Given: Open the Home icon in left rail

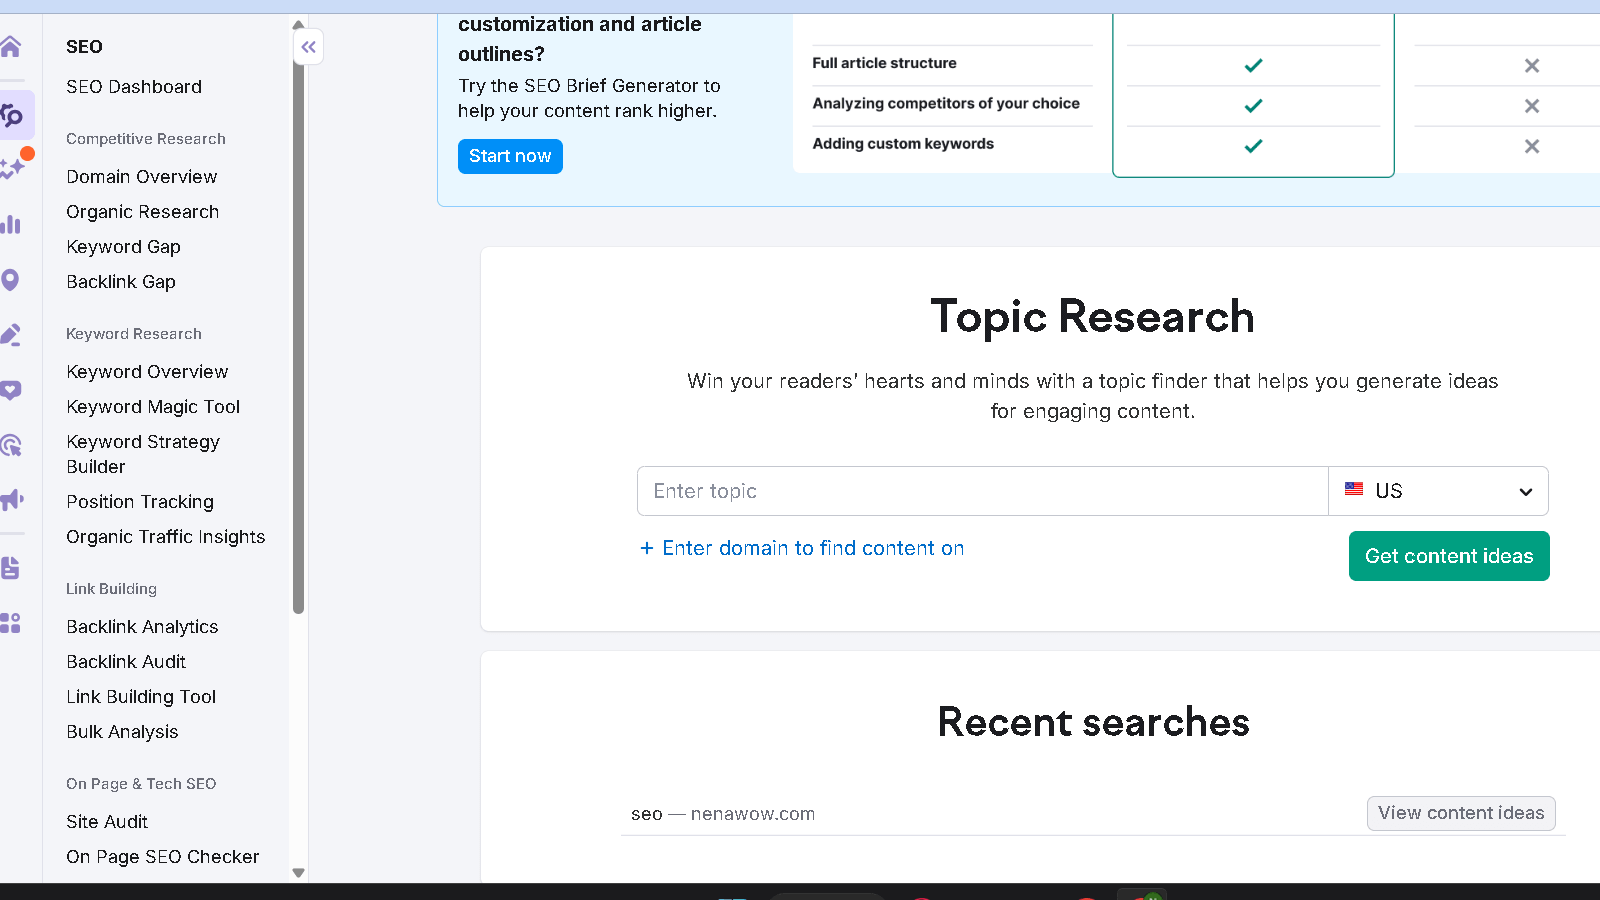Looking at the screenshot, I should [x=11, y=47].
